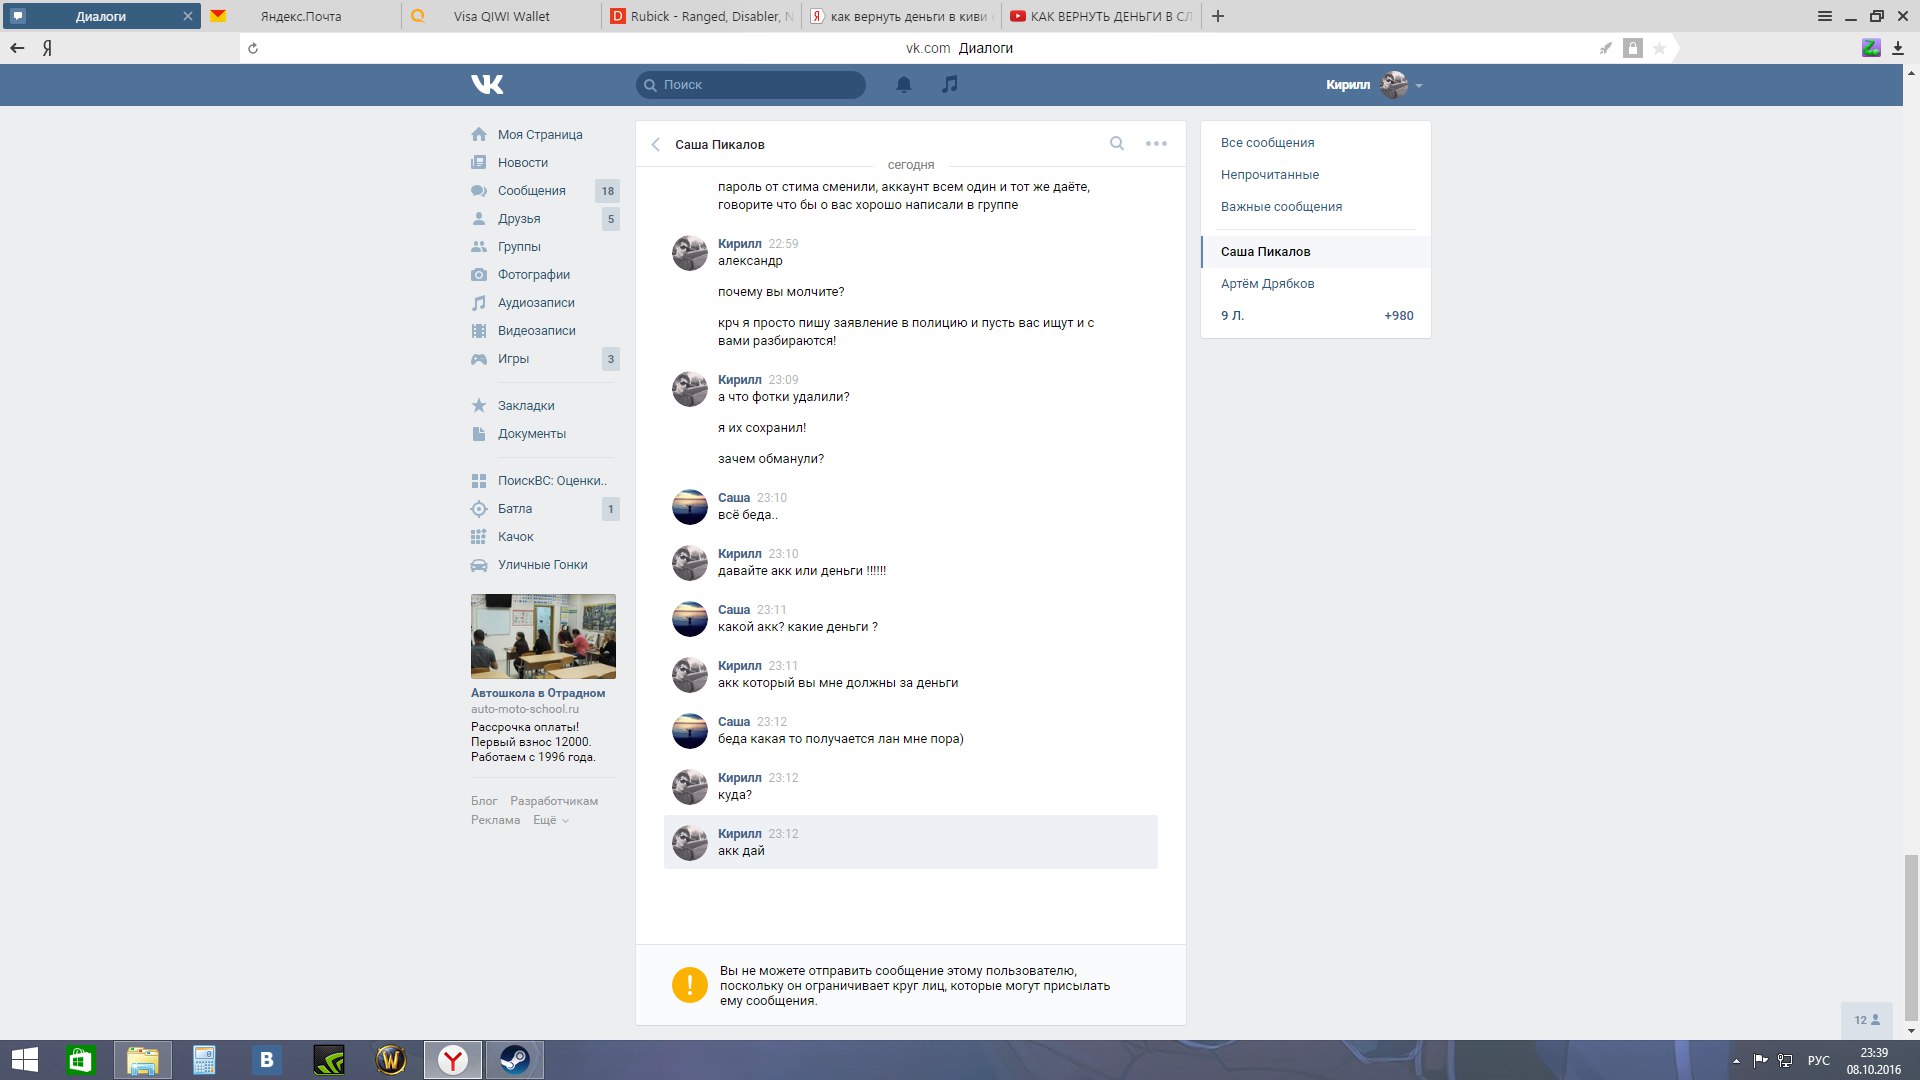Click Саша's avatar on the 23:10 message

[x=690, y=507]
